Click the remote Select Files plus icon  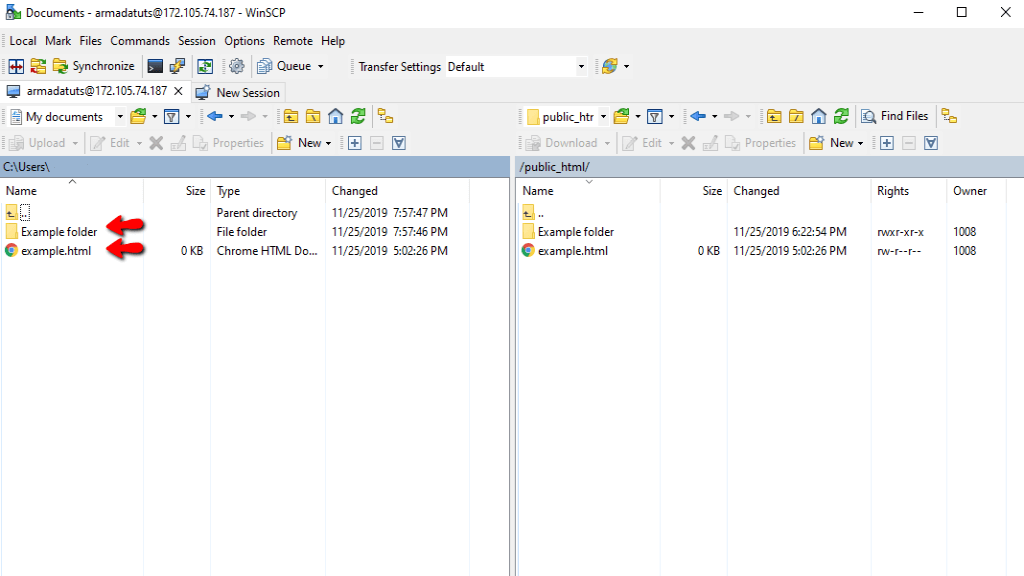click(x=887, y=143)
